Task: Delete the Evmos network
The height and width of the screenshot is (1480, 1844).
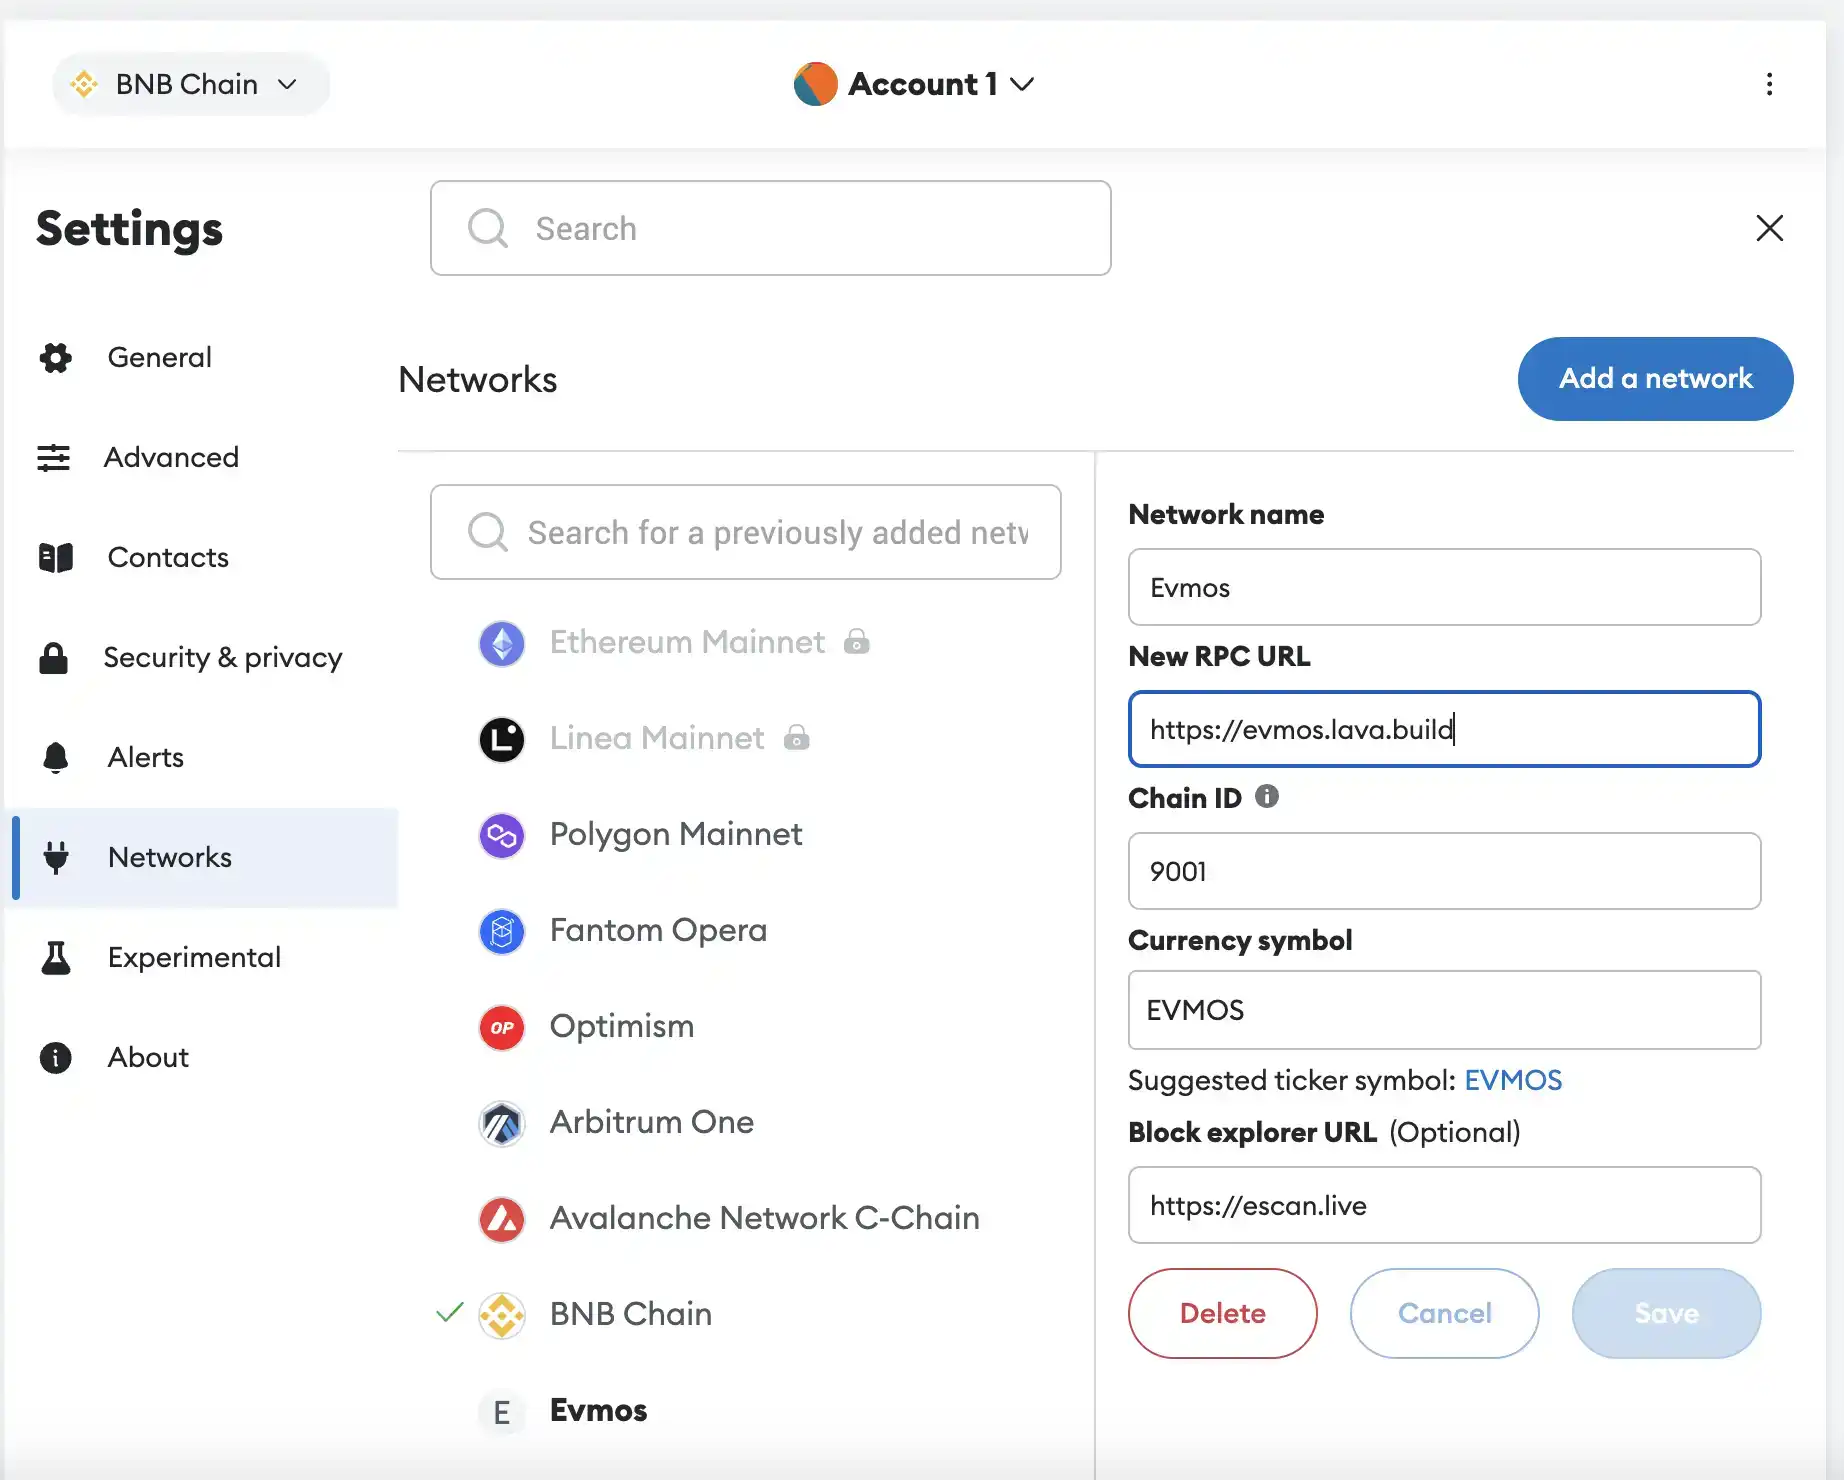Action: coord(1222,1313)
